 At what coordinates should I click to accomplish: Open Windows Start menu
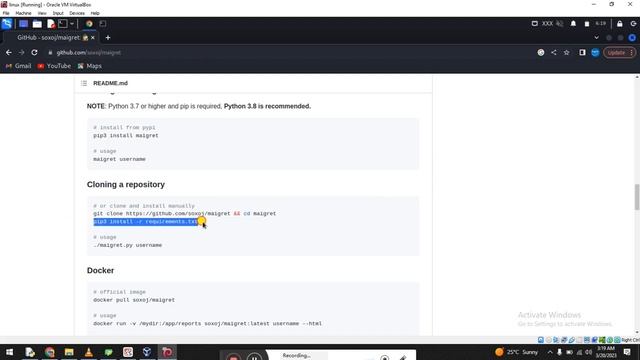coord(9,352)
